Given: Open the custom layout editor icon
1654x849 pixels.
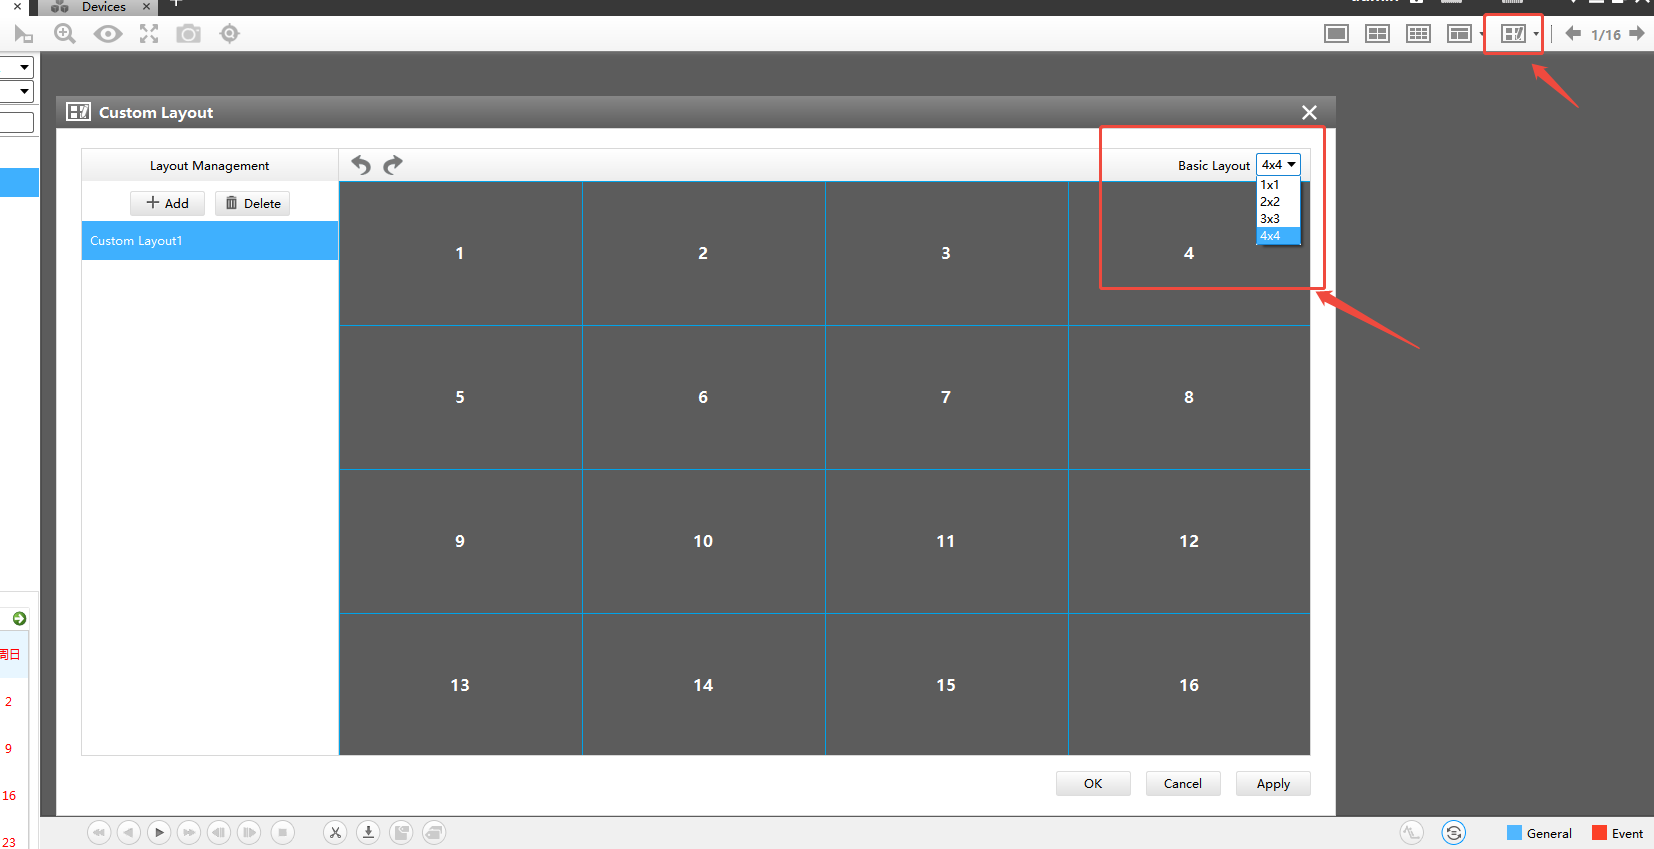Looking at the screenshot, I should click(x=1513, y=34).
